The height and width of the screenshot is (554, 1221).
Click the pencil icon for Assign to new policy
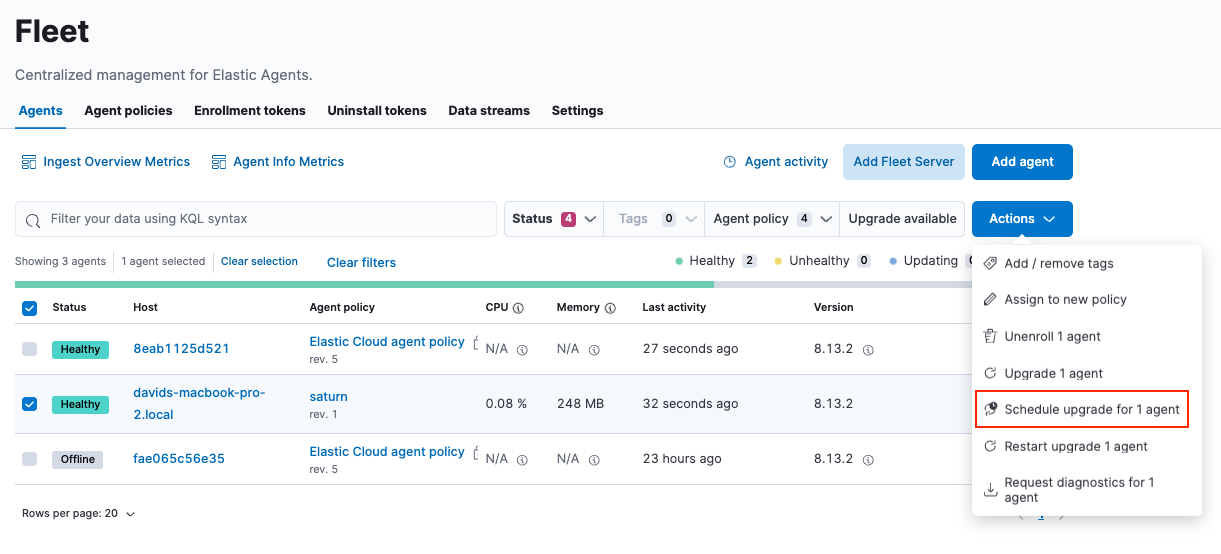click(990, 300)
